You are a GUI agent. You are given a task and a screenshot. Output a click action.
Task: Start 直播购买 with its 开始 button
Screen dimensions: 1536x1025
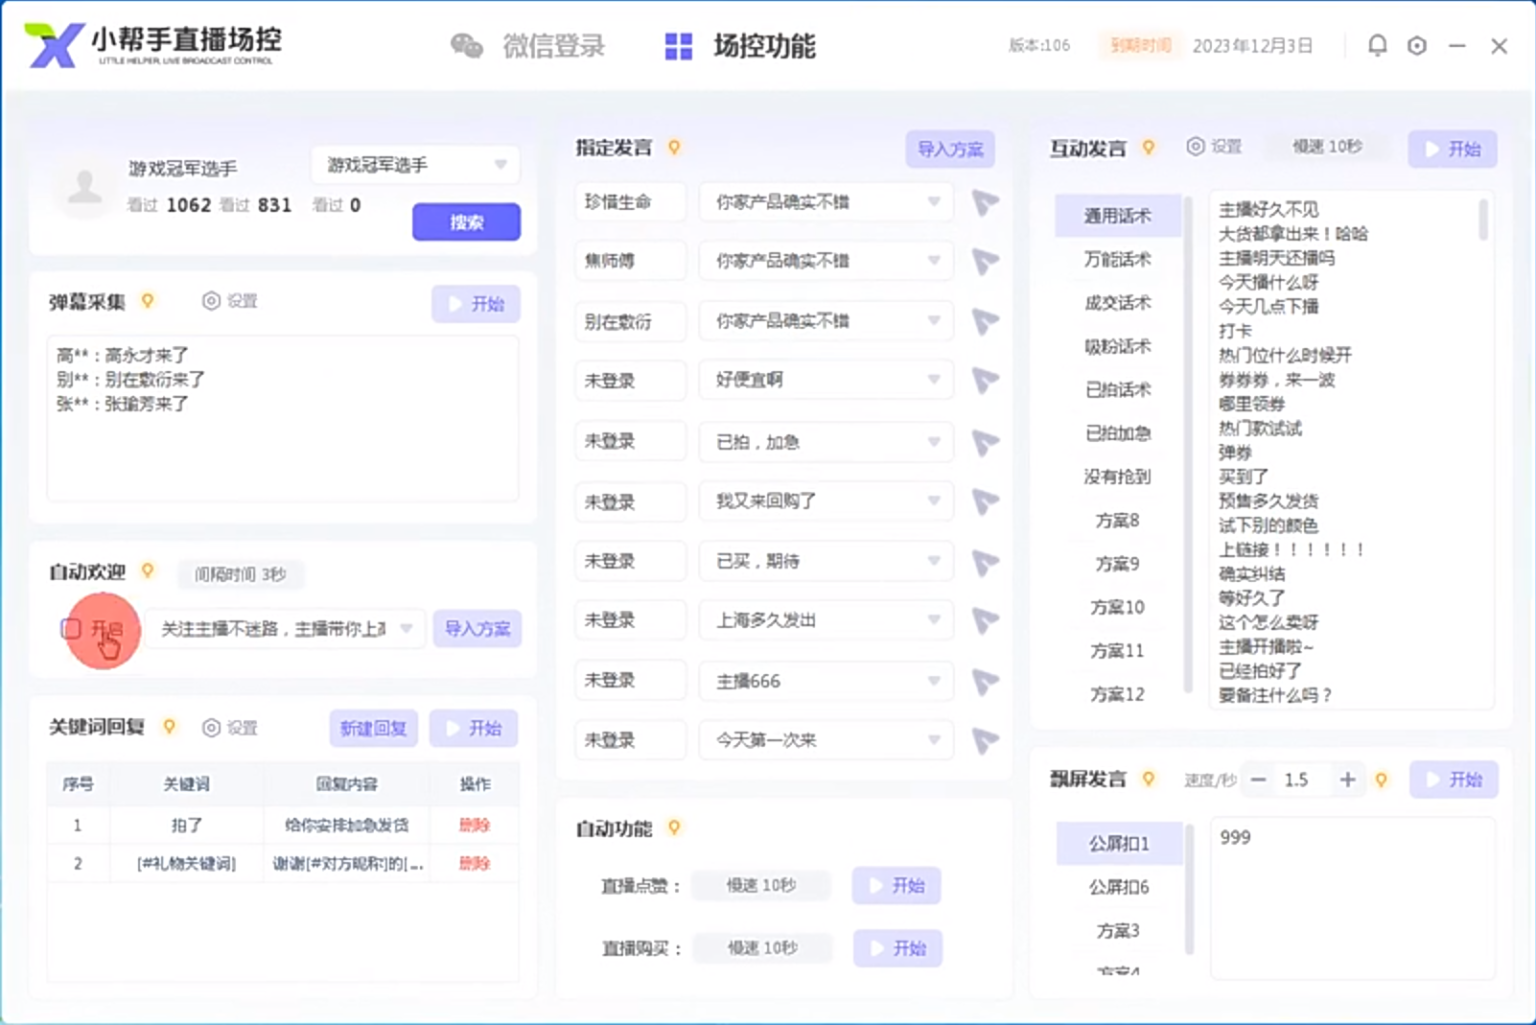tap(898, 948)
